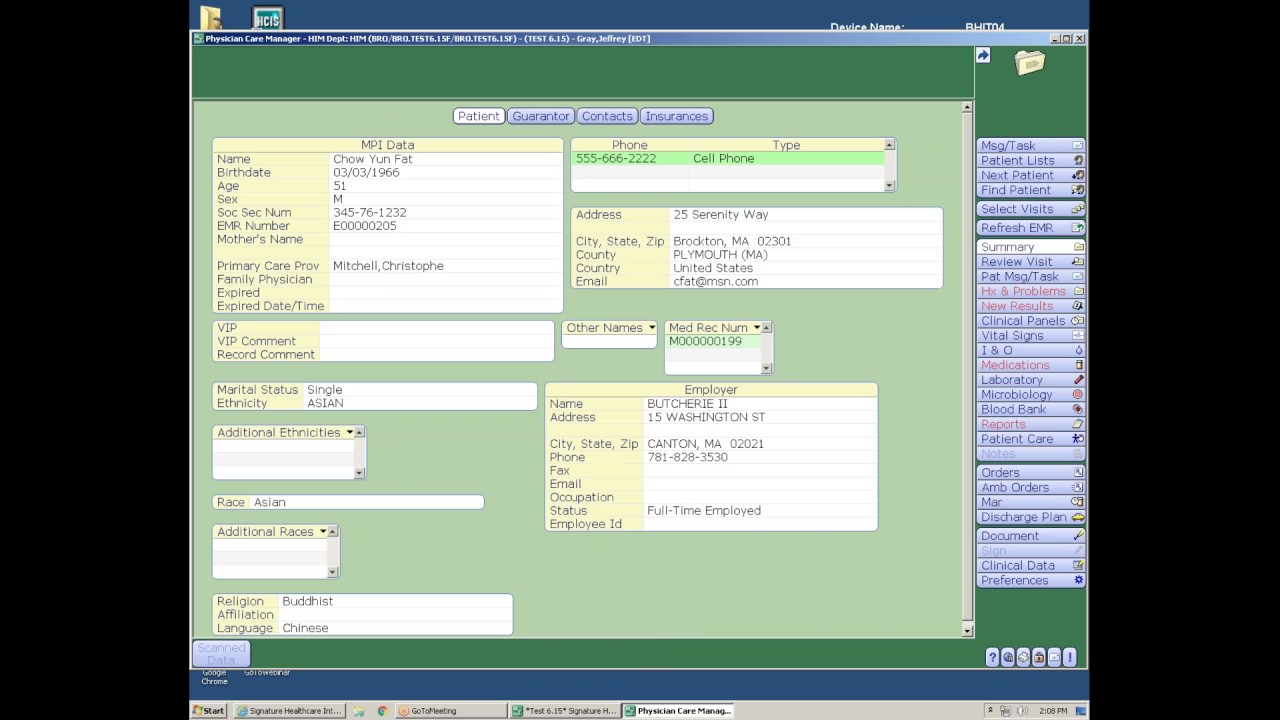Click the volume icon in system tray

1021,711
